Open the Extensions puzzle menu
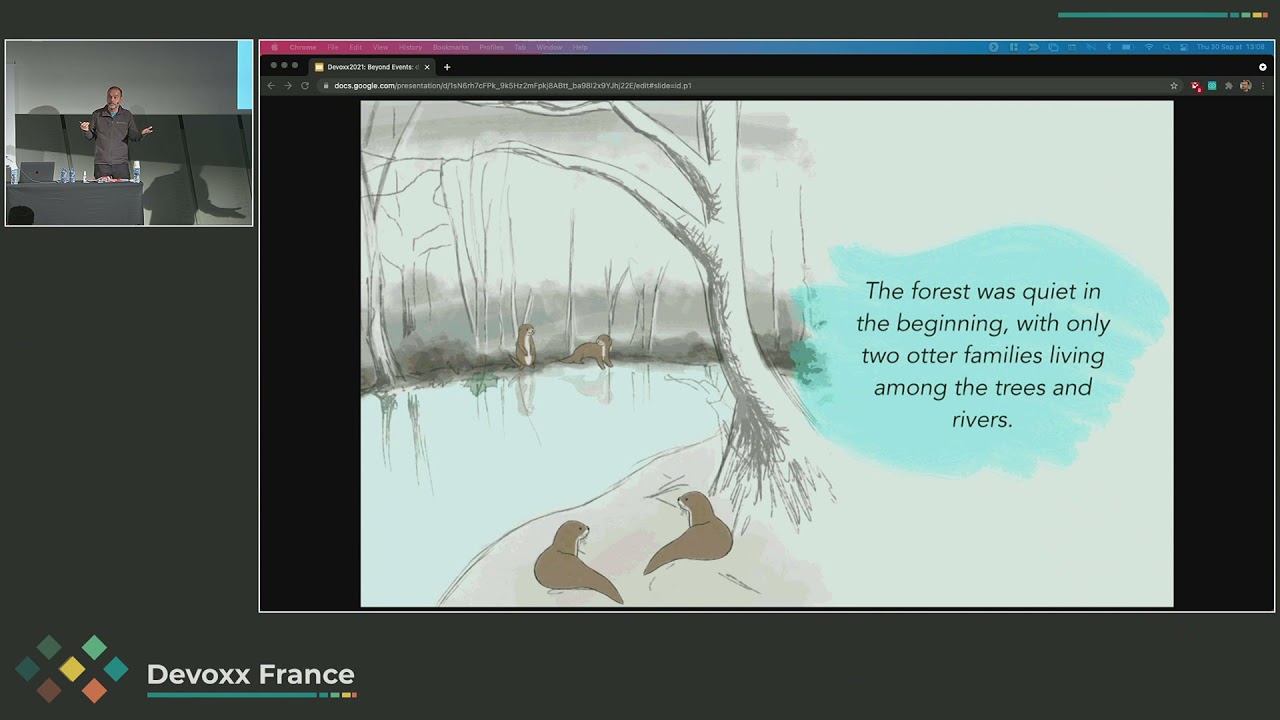 pos(1229,86)
